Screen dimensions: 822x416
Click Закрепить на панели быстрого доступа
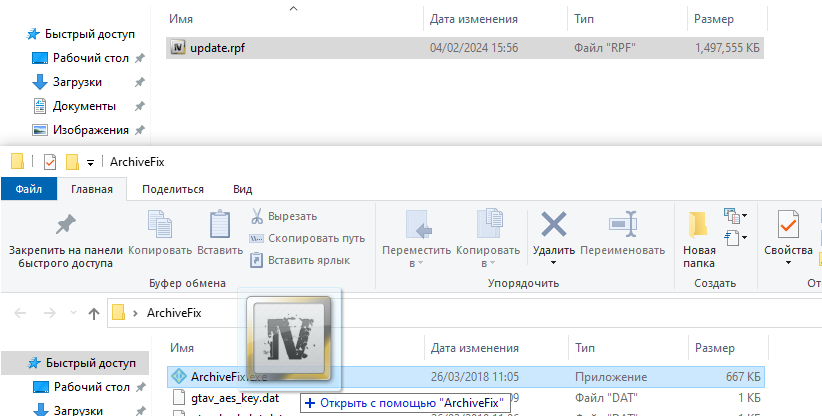tap(66, 240)
